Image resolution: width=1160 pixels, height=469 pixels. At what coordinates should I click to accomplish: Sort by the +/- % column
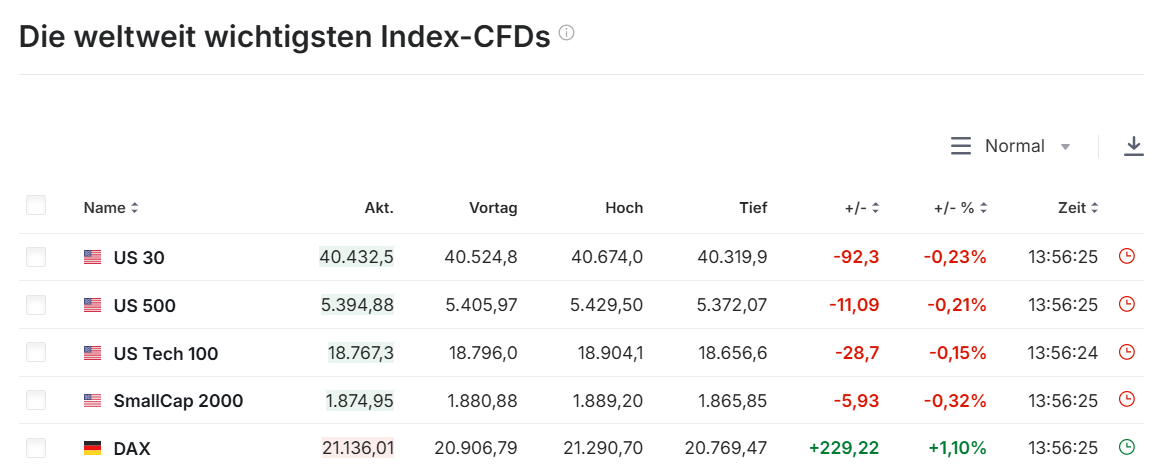(960, 208)
